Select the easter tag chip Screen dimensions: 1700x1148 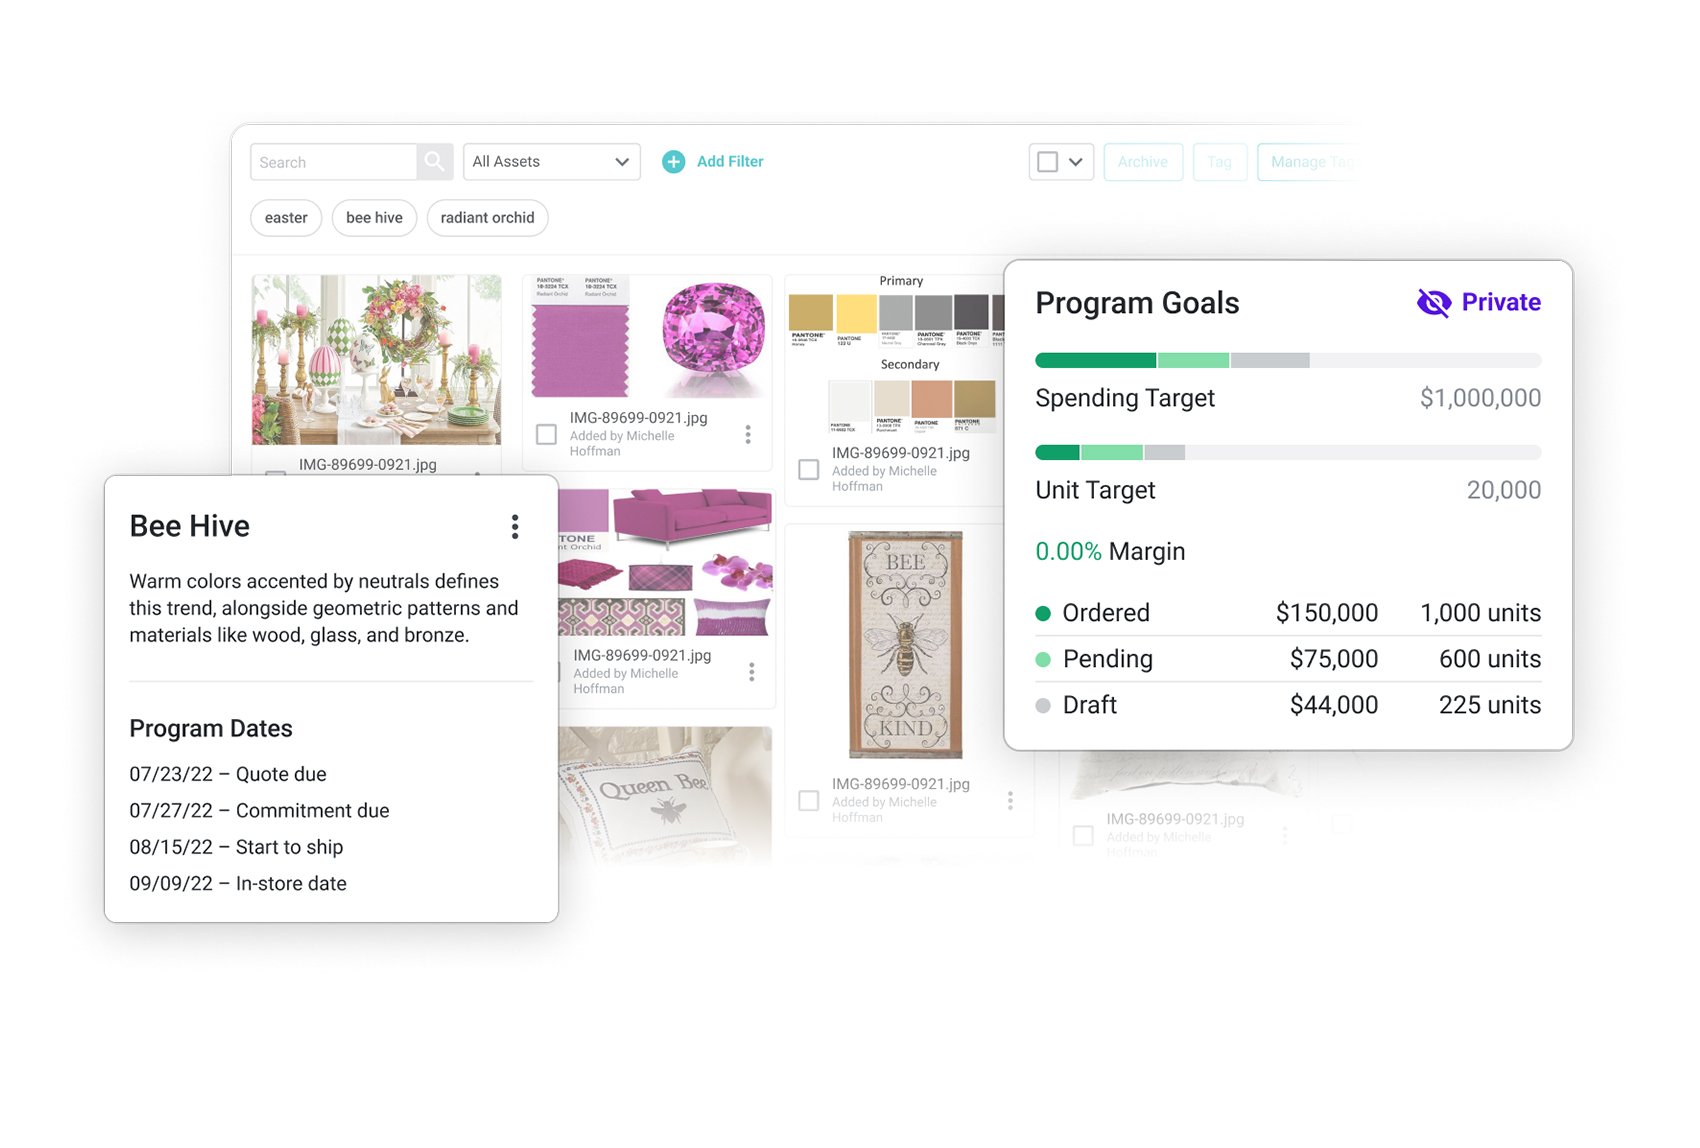286,218
